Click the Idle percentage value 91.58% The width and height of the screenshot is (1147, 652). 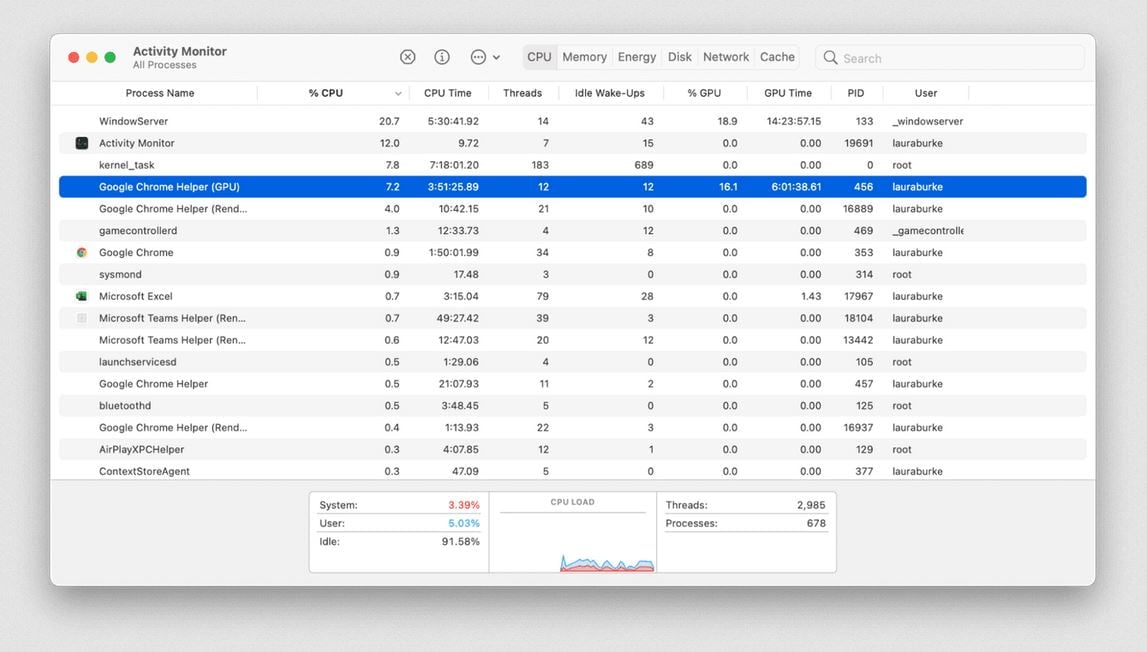461,542
